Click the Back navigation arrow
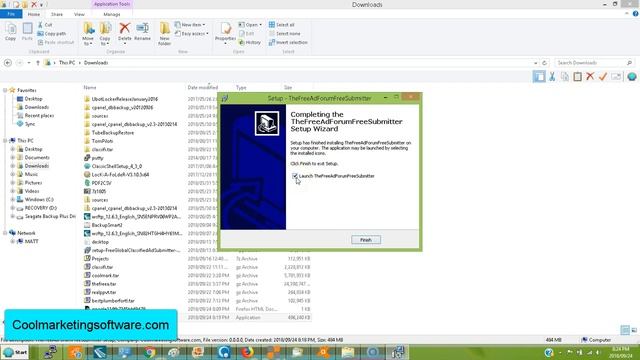Screen dimensions: 640x360 tap(8, 63)
